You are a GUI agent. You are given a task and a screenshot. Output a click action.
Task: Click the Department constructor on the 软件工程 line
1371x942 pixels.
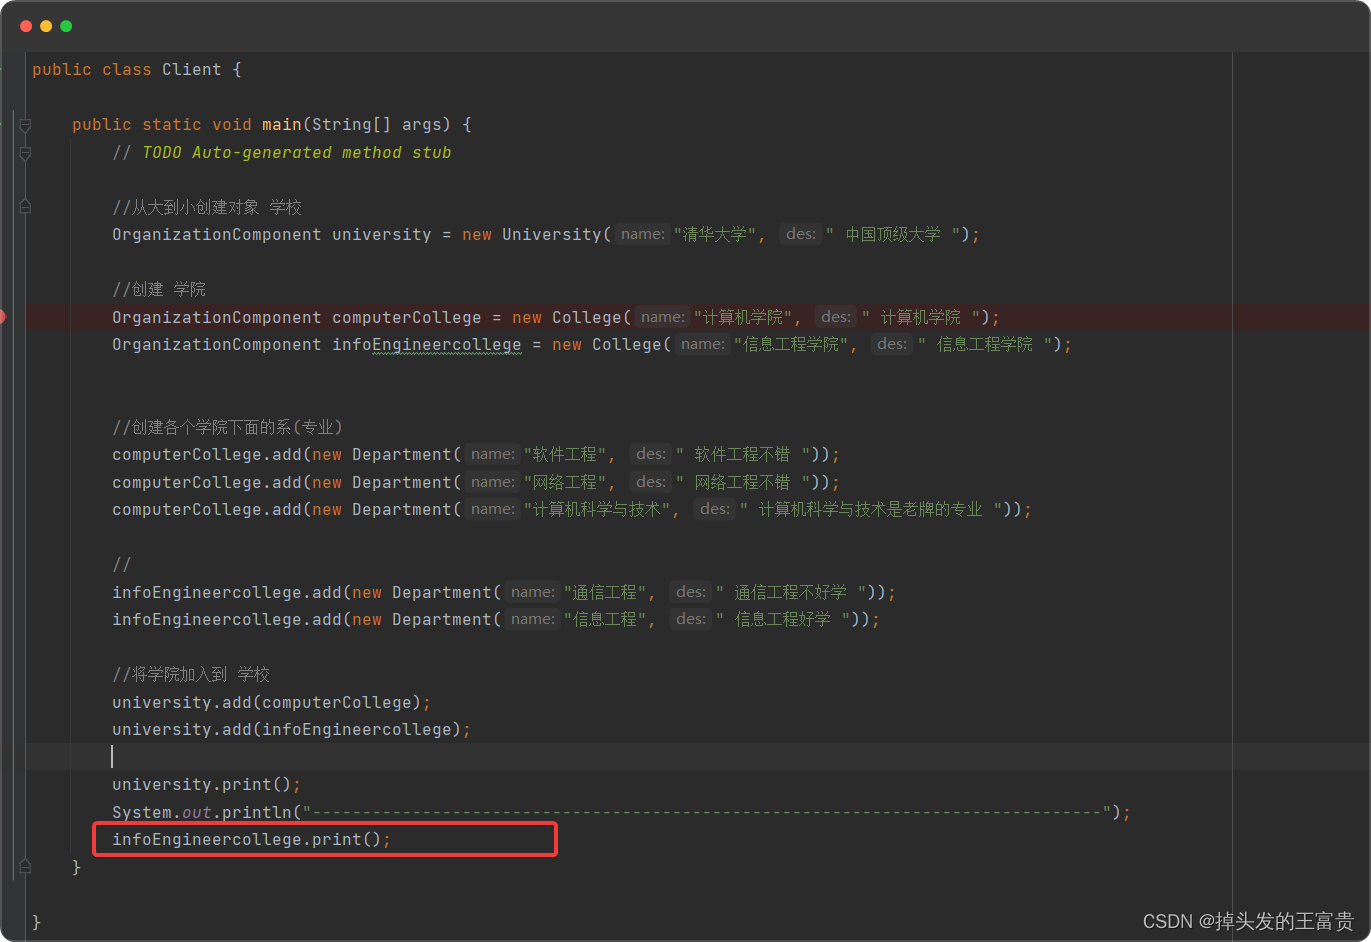[402, 455]
